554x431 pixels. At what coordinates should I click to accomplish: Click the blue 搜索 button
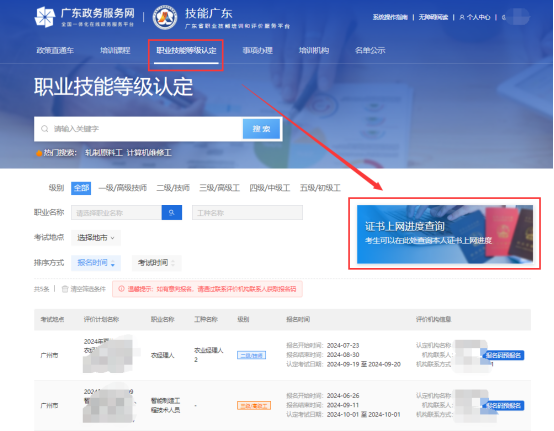pos(261,129)
